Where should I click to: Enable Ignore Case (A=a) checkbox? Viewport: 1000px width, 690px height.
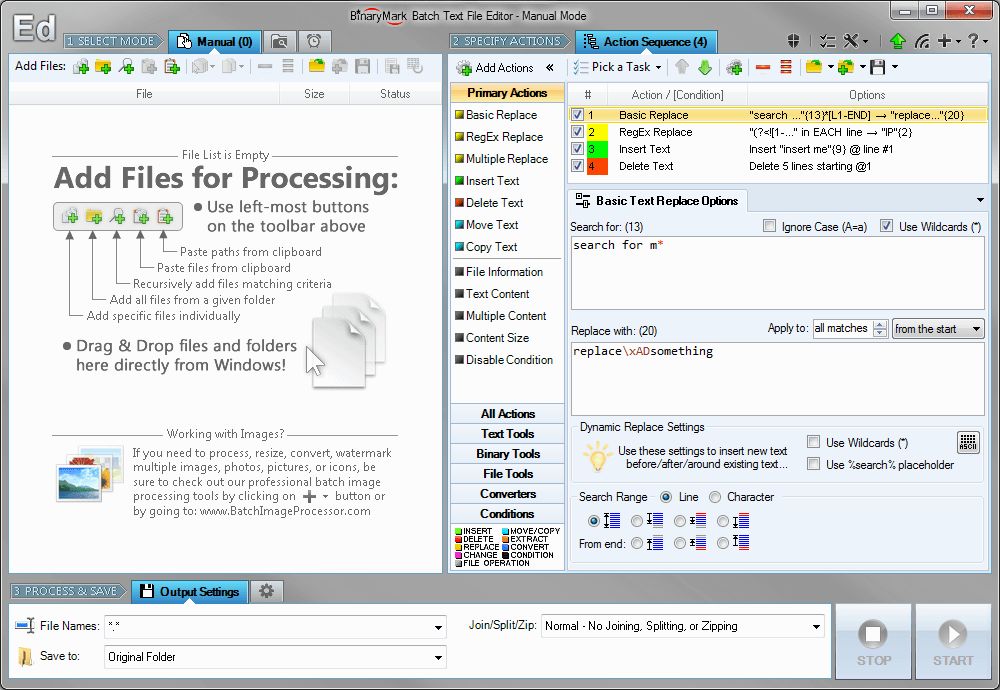(770, 226)
